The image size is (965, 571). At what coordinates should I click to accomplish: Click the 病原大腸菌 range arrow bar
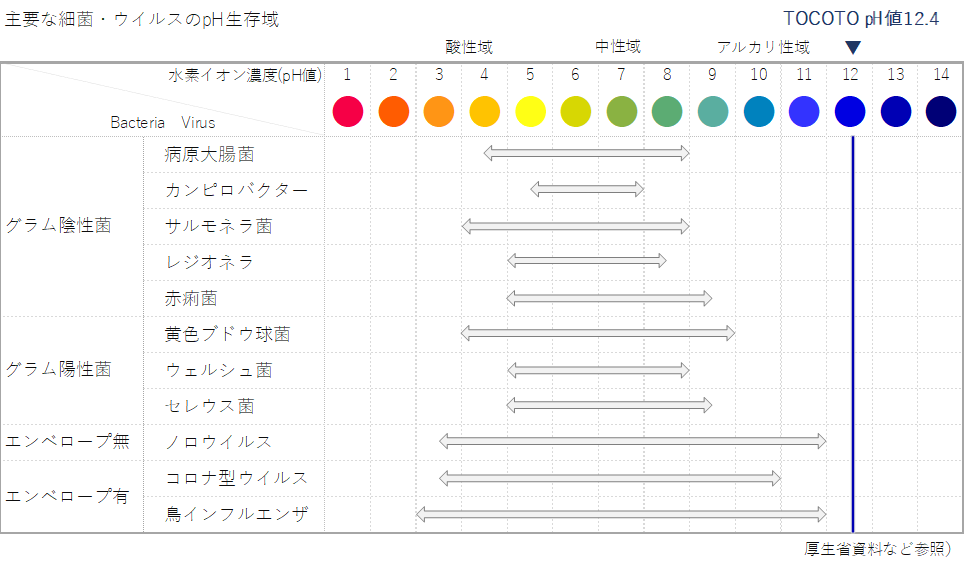[586, 153]
